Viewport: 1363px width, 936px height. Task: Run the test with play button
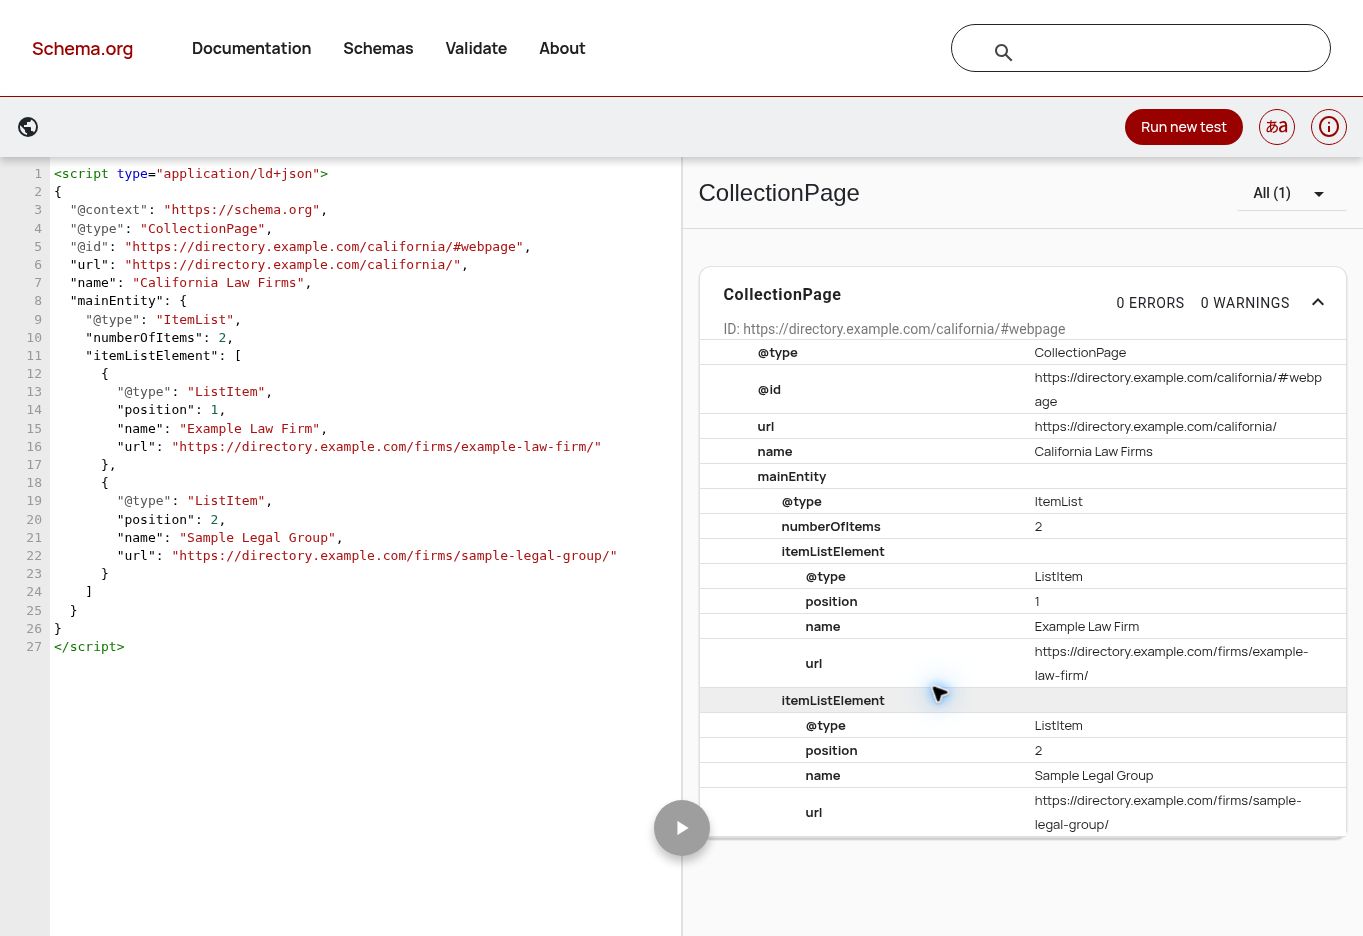pyautogui.click(x=682, y=828)
